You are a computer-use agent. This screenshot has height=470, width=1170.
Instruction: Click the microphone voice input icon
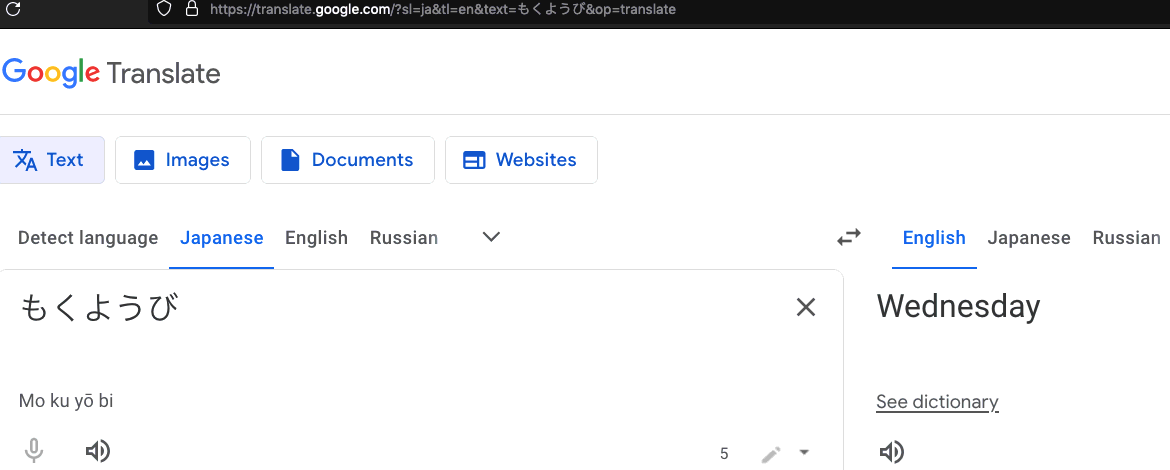[34, 451]
